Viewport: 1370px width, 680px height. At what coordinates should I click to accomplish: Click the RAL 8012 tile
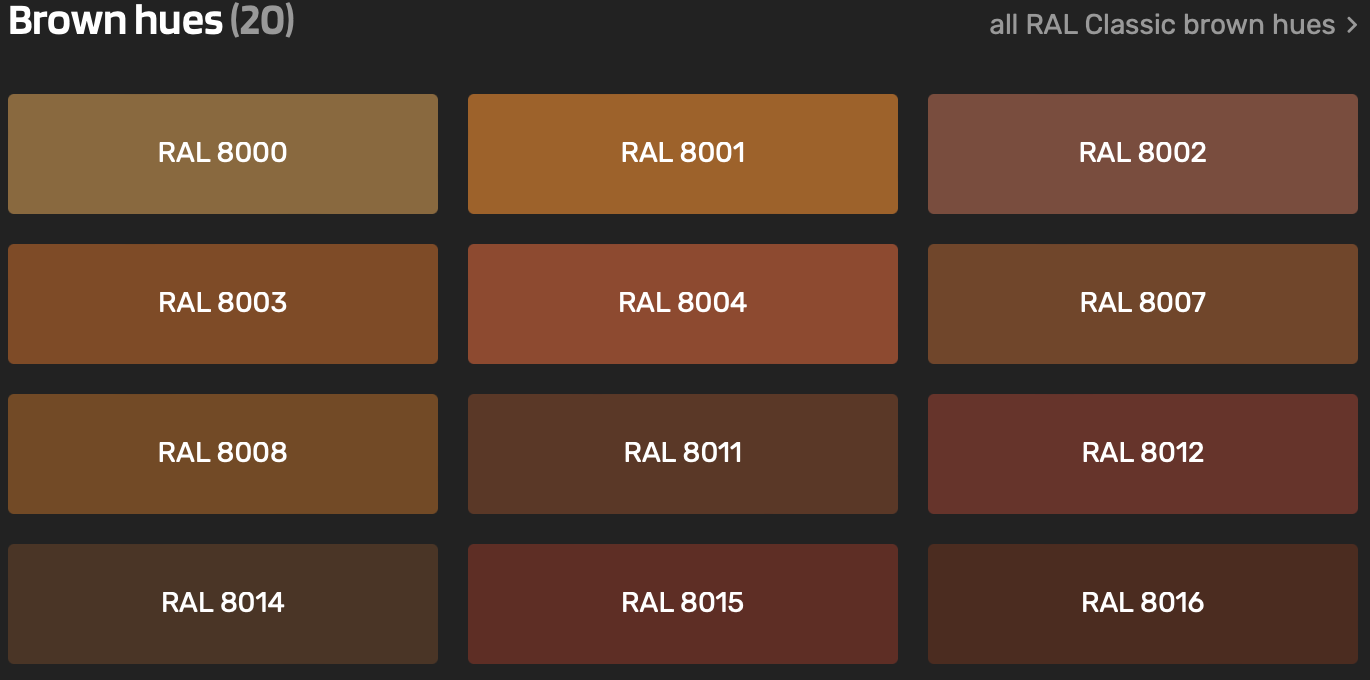click(1142, 454)
